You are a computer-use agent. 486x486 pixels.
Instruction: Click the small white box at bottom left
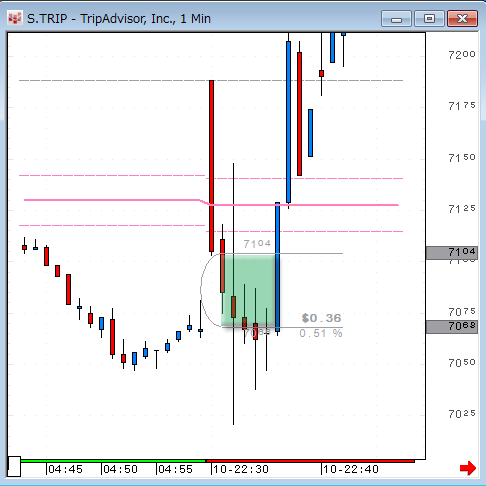point(14,466)
